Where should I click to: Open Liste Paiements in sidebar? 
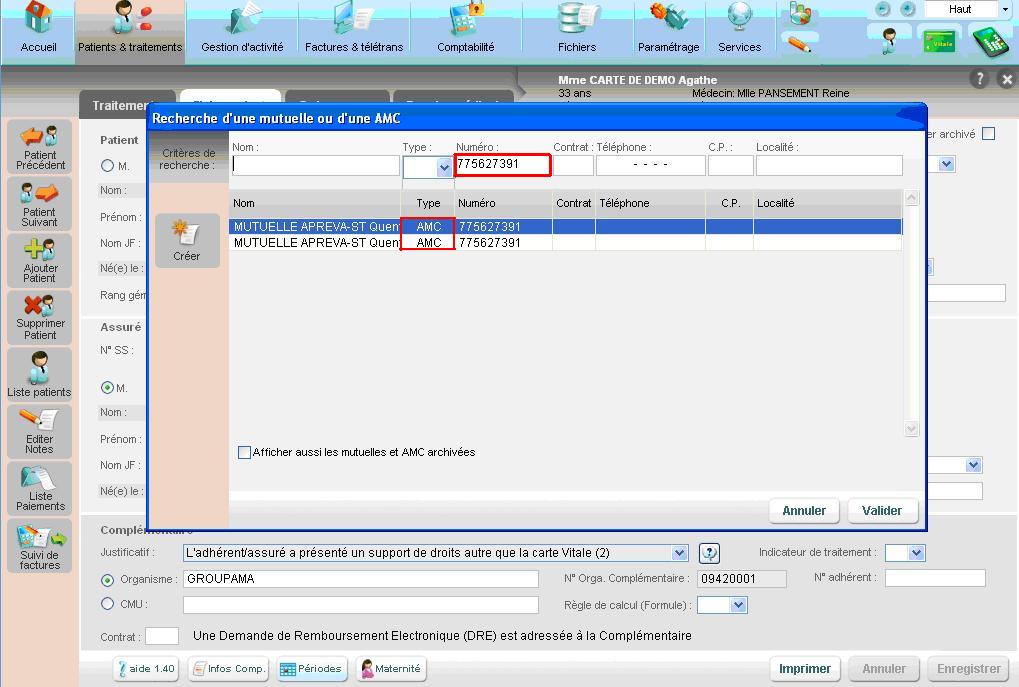(40, 488)
